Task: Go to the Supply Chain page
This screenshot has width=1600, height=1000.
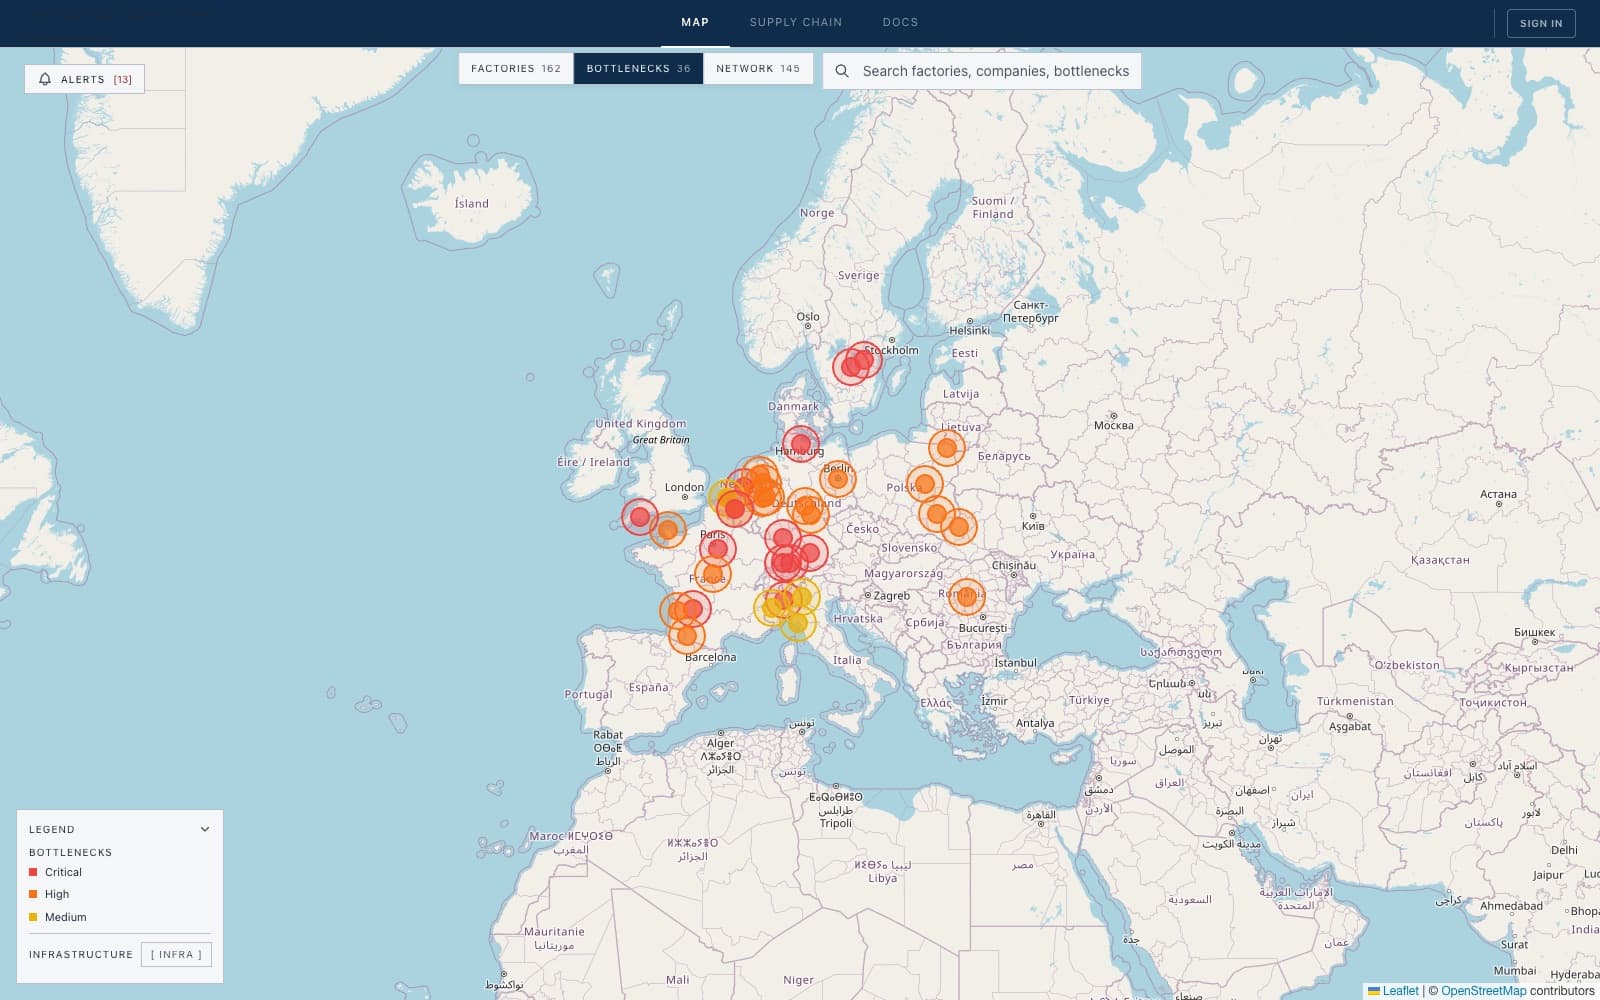Action: click(x=796, y=22)
